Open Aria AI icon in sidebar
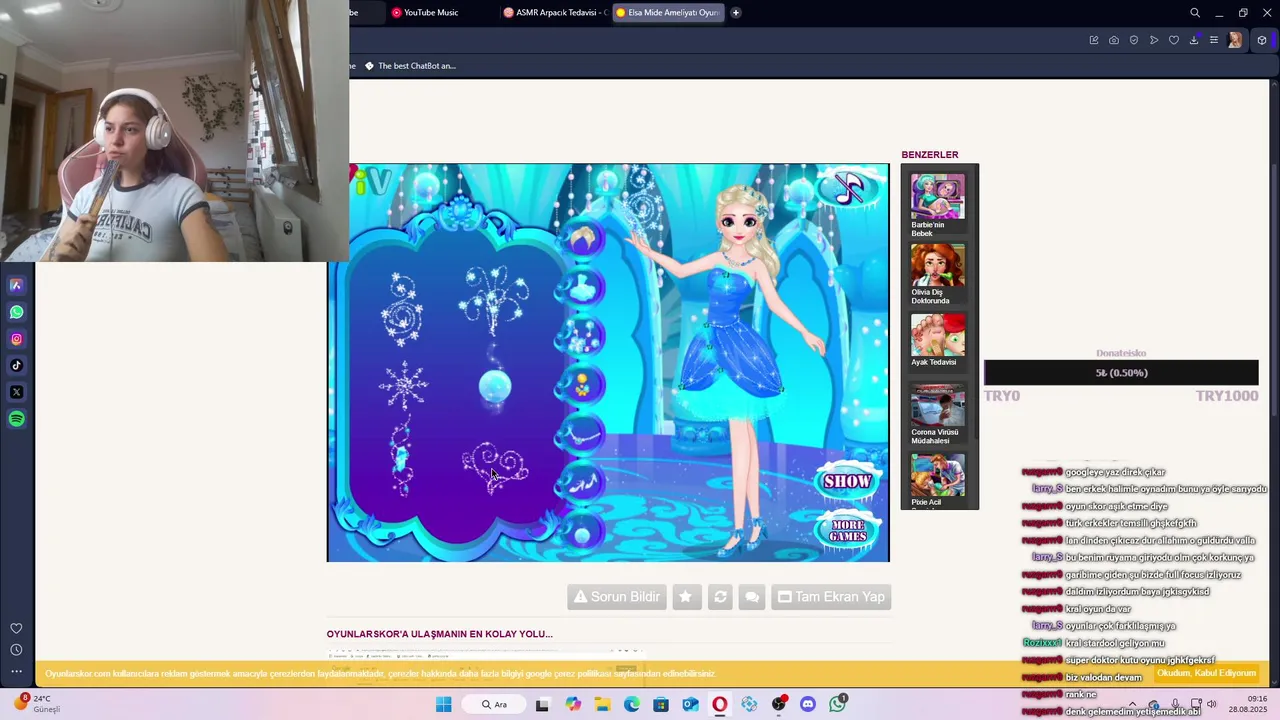The image size is (1280, 720). (16, 285)
